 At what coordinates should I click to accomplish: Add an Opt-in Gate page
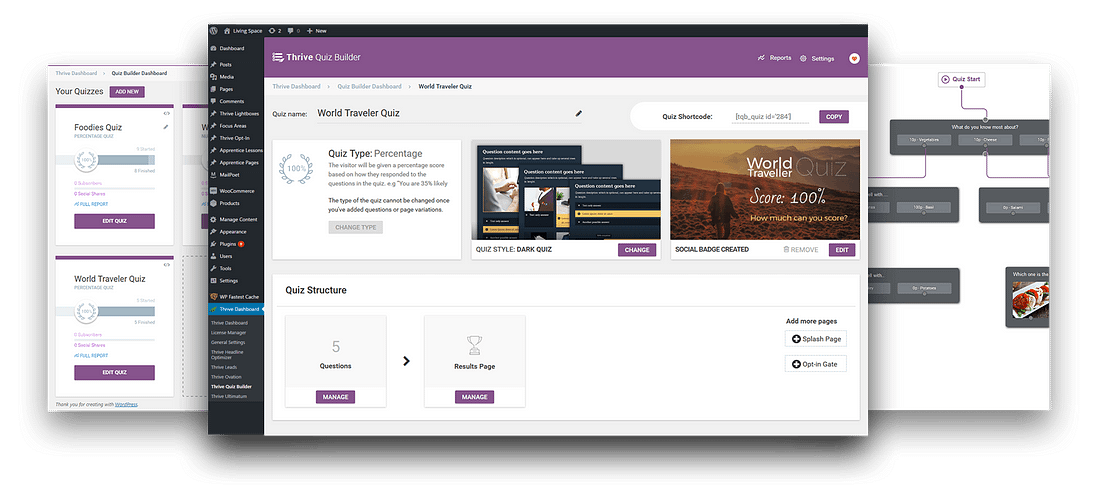pos(816,364)
